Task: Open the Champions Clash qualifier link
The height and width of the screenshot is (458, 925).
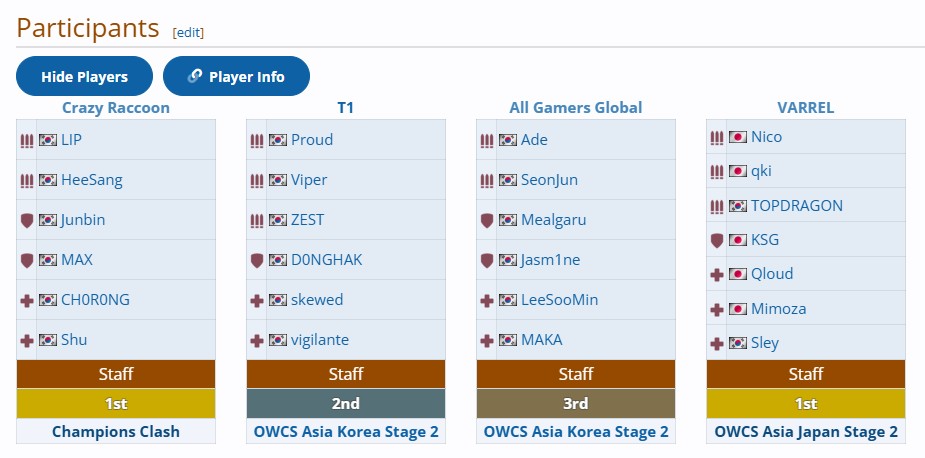Action: point(116,432)
